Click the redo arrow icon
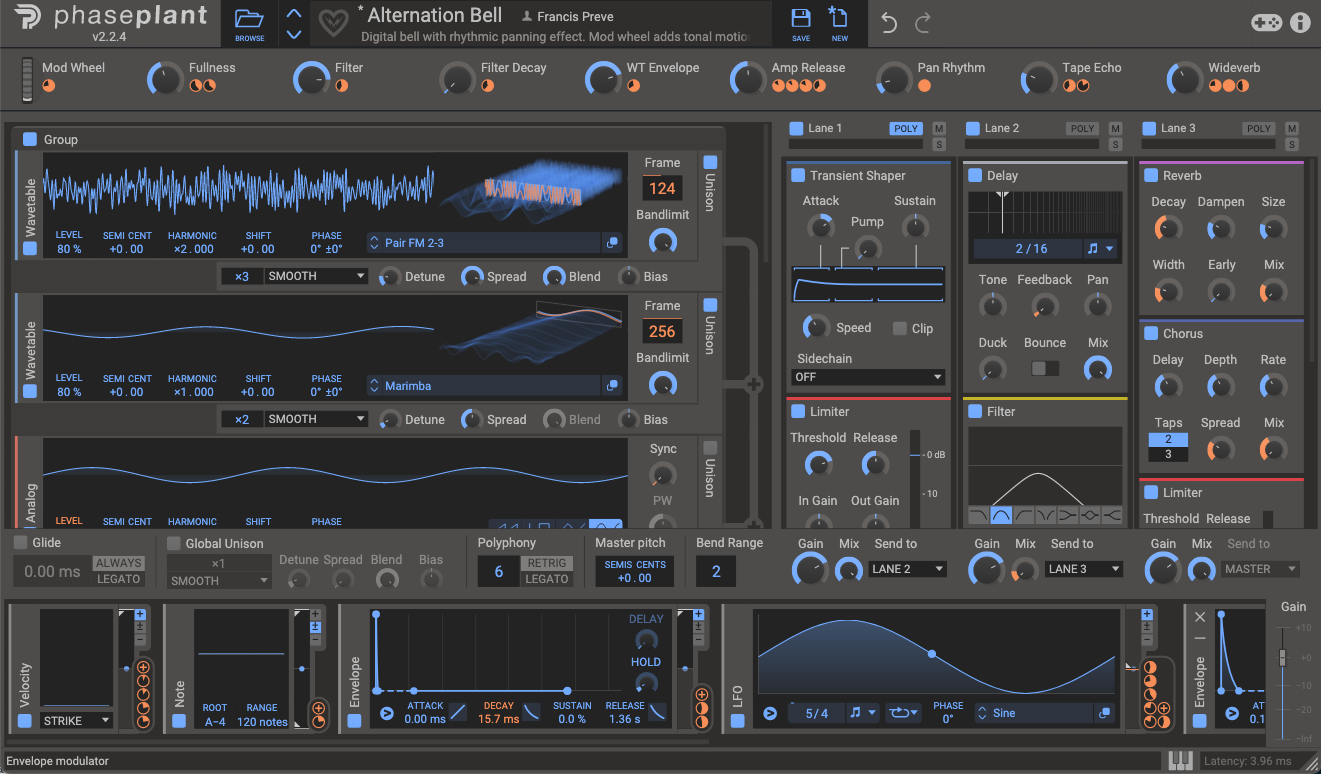Screen dimensions: 1321x774 tap(922, 22)
